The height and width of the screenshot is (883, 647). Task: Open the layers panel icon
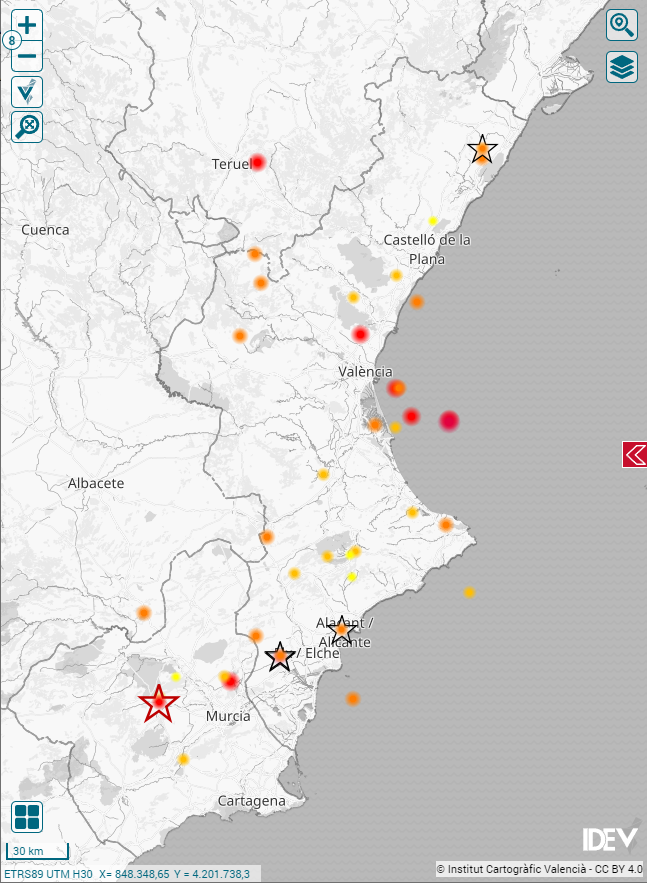pyautogui.click(x=622, y=67)
